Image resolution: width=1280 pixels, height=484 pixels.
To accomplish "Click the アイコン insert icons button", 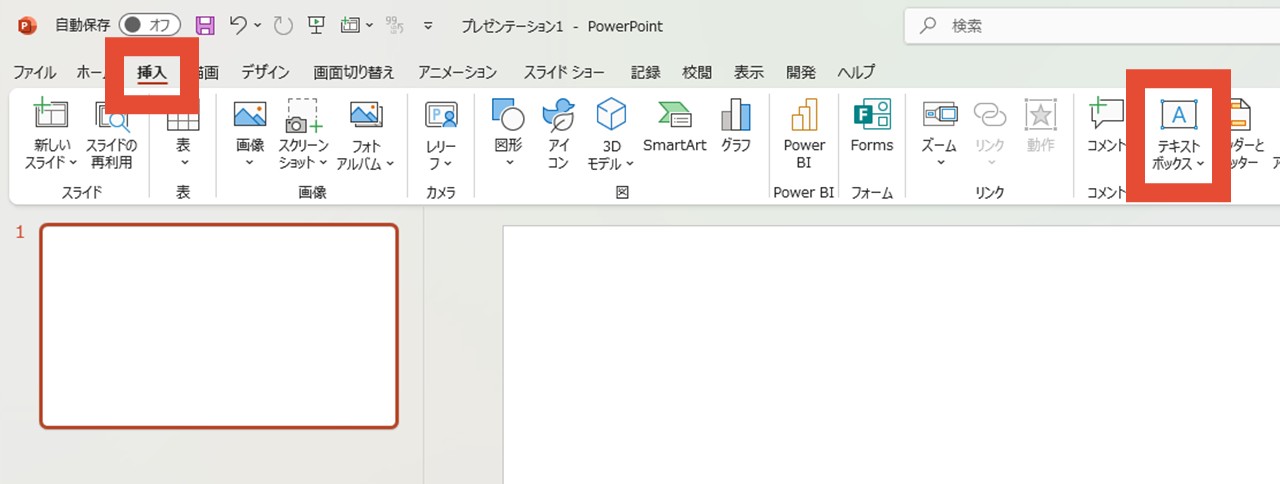I will tap(558, 135).
